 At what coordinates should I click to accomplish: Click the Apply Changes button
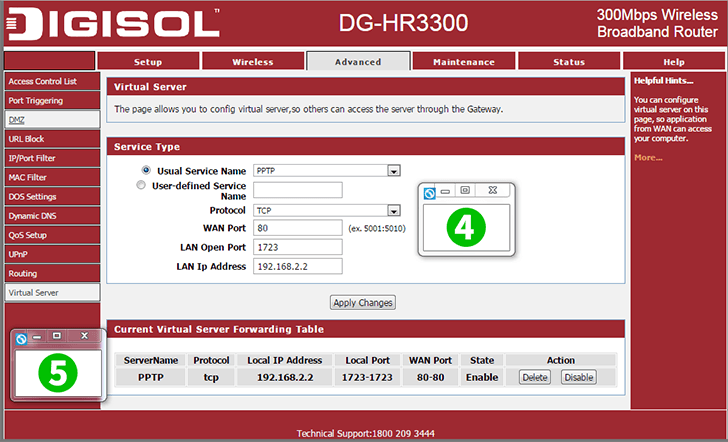point(363,303)
